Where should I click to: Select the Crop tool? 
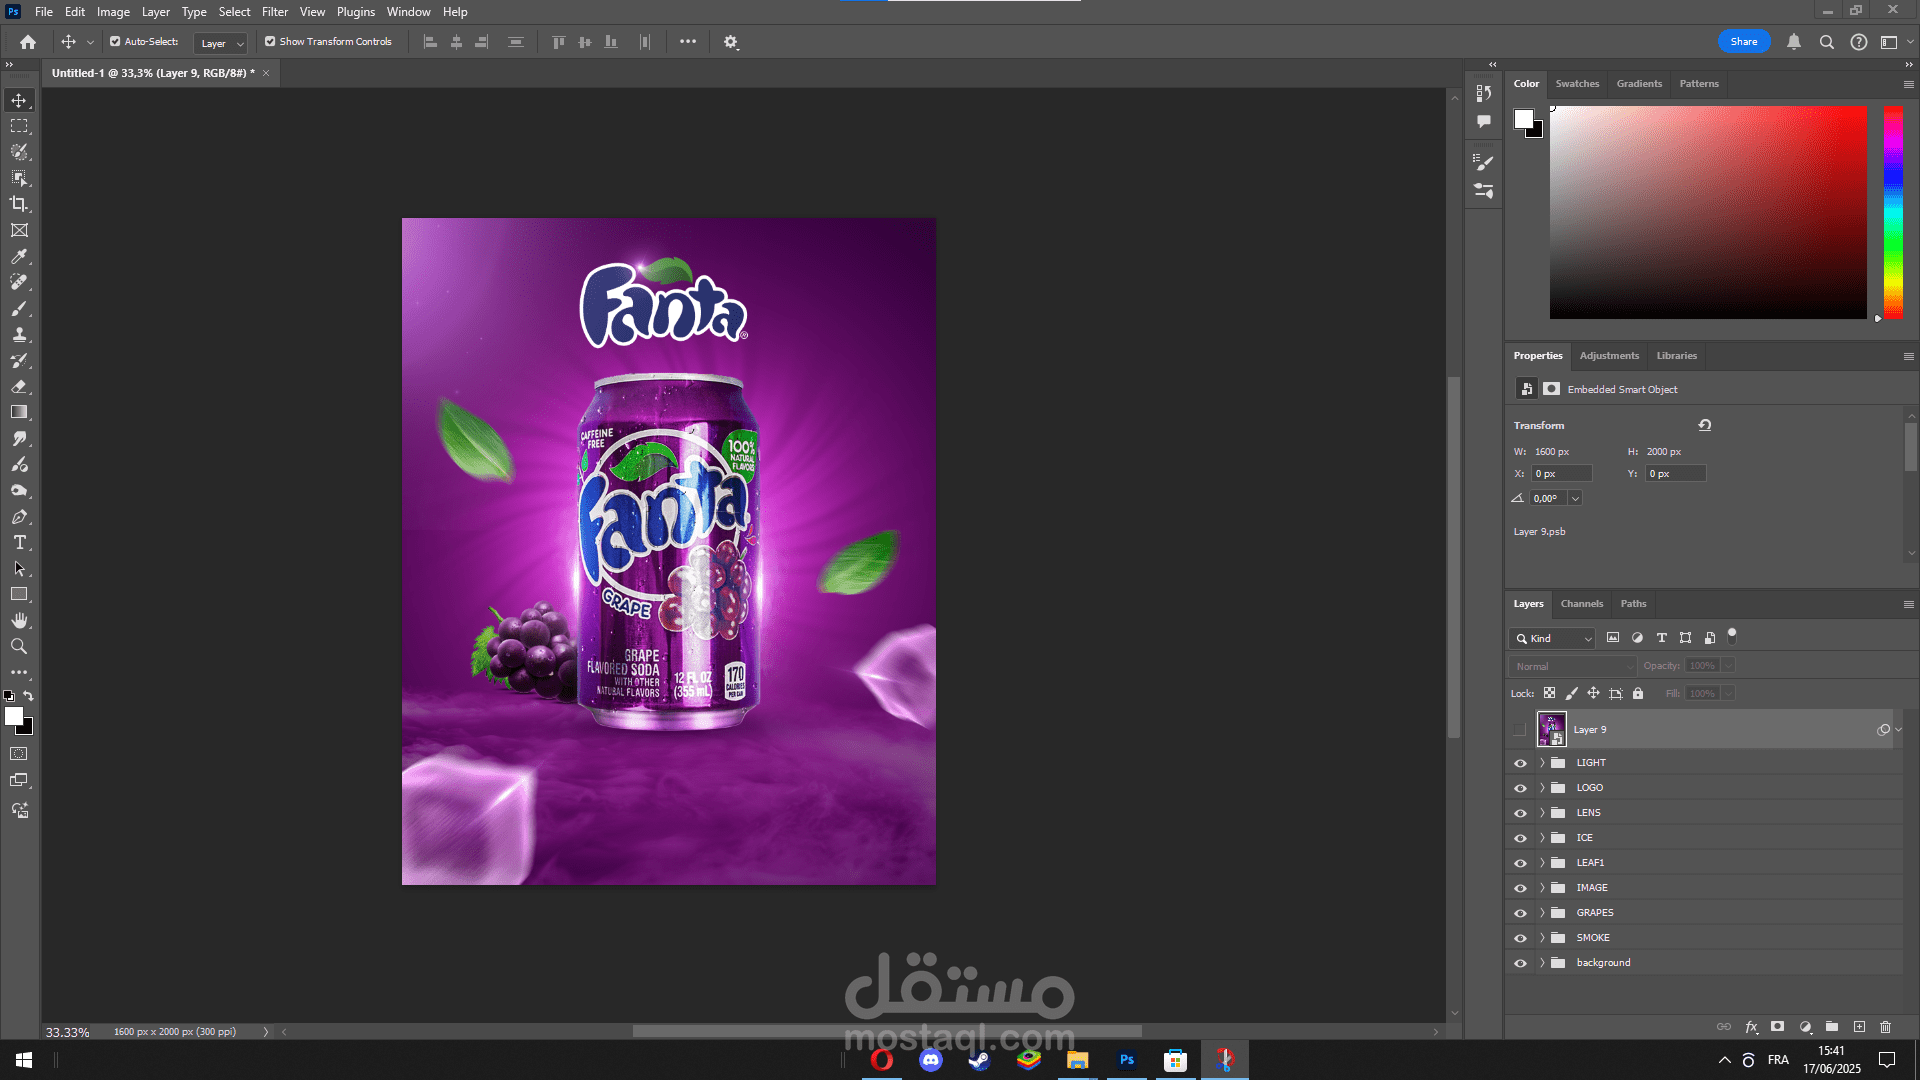tap(19, 204)
